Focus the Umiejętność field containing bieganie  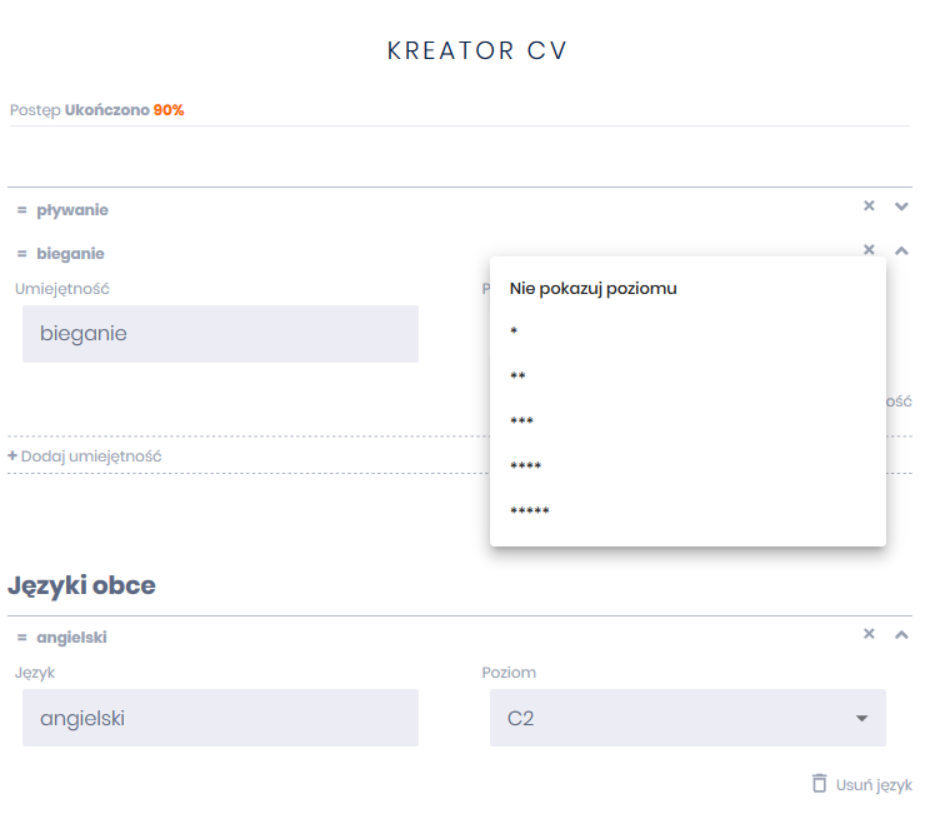point(220,334)
